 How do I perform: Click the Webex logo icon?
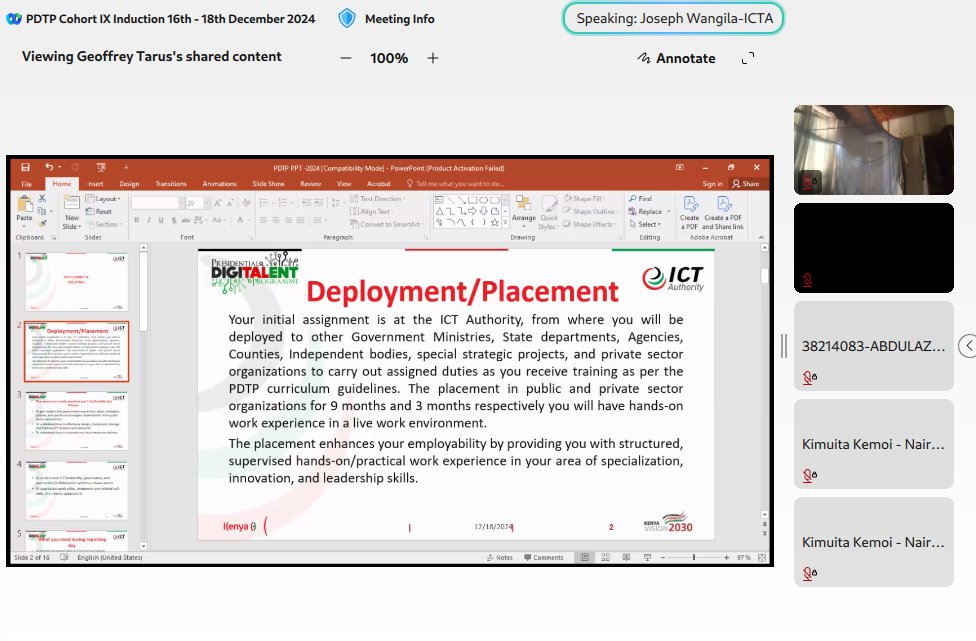click(14, 19)
